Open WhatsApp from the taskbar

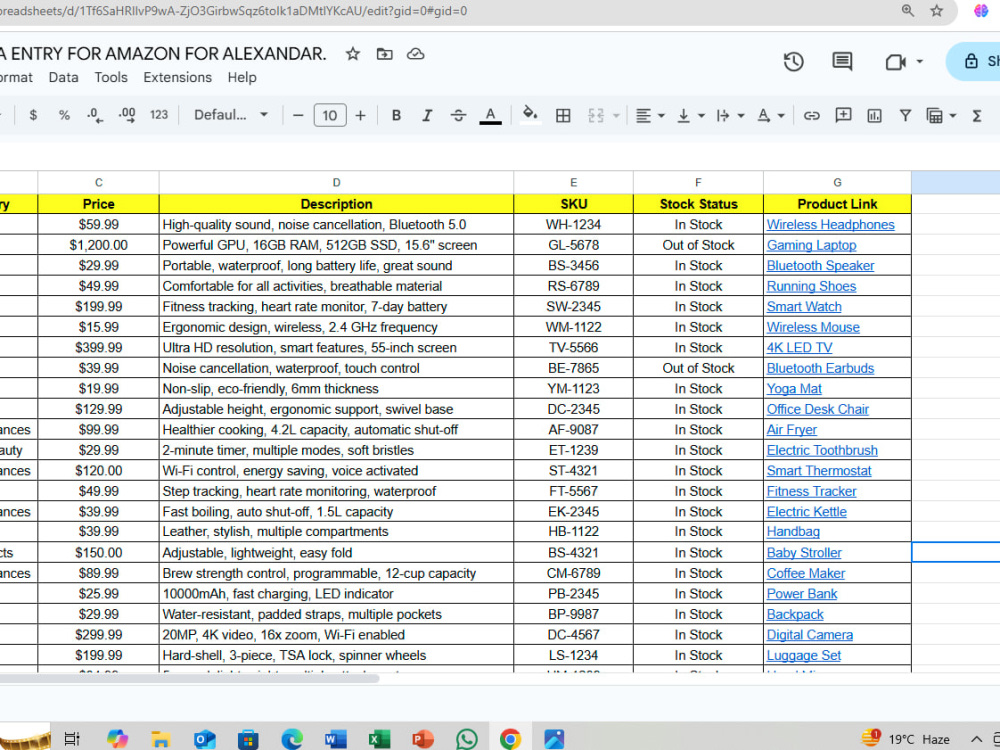pos(467,739)
